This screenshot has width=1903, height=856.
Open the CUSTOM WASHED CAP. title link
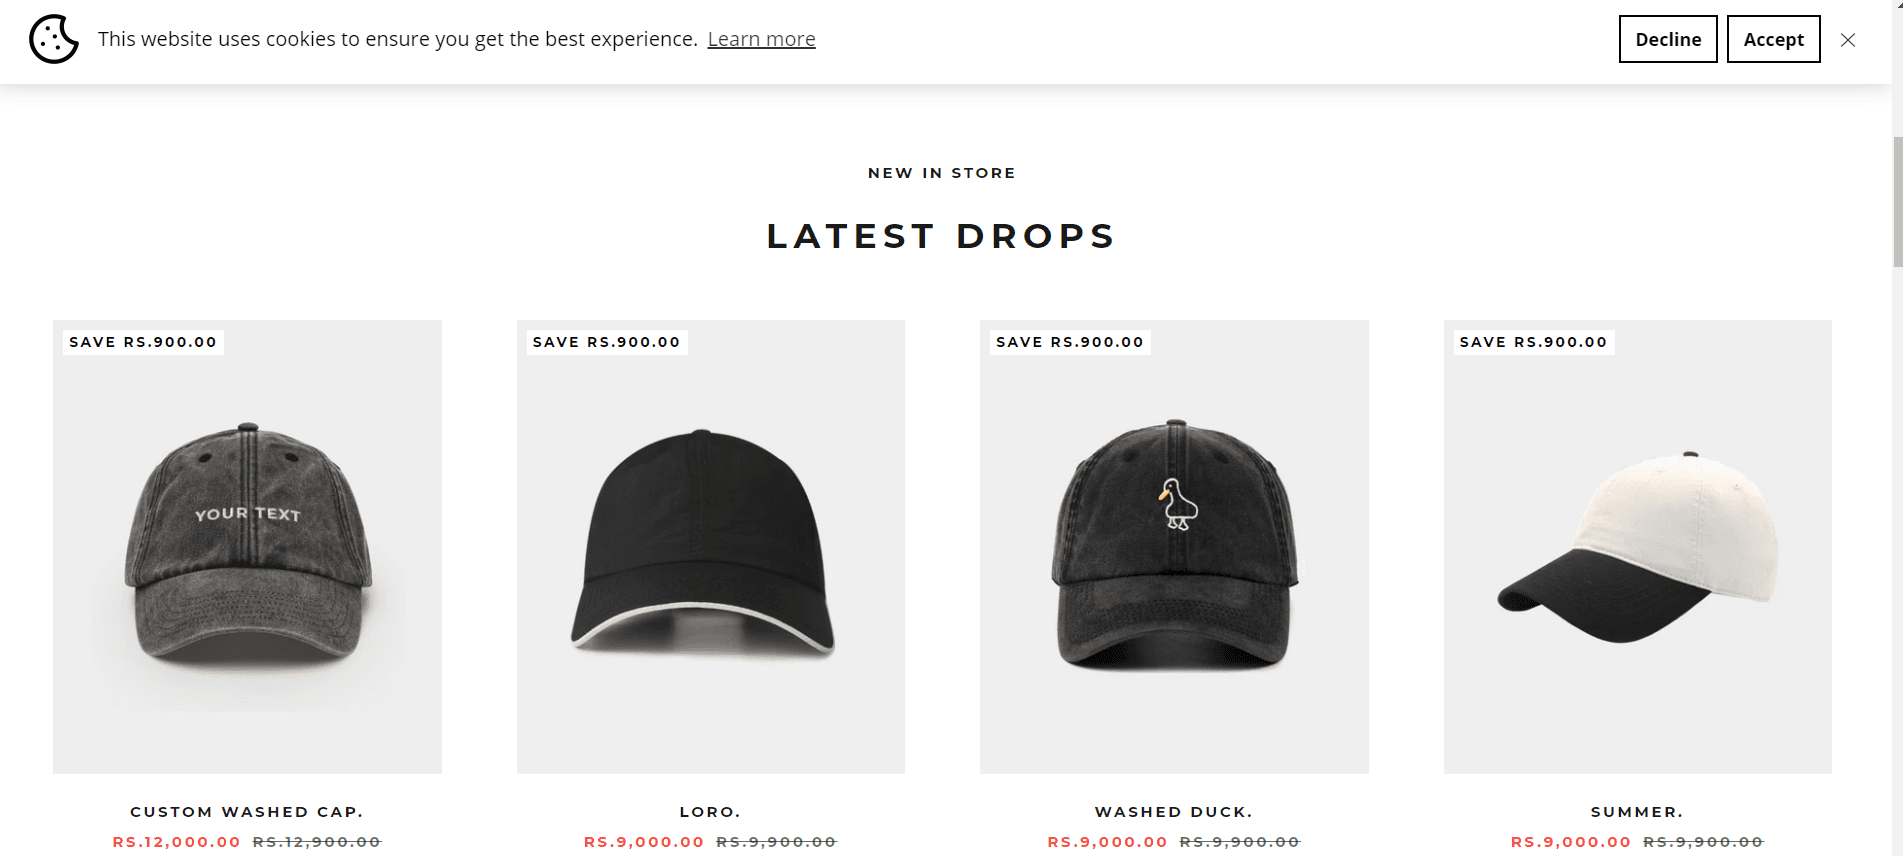(247, 812)
